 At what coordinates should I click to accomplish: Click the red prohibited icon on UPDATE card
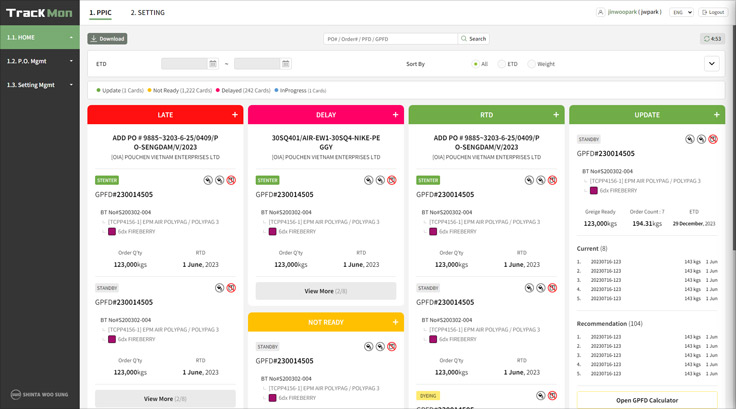713,139
